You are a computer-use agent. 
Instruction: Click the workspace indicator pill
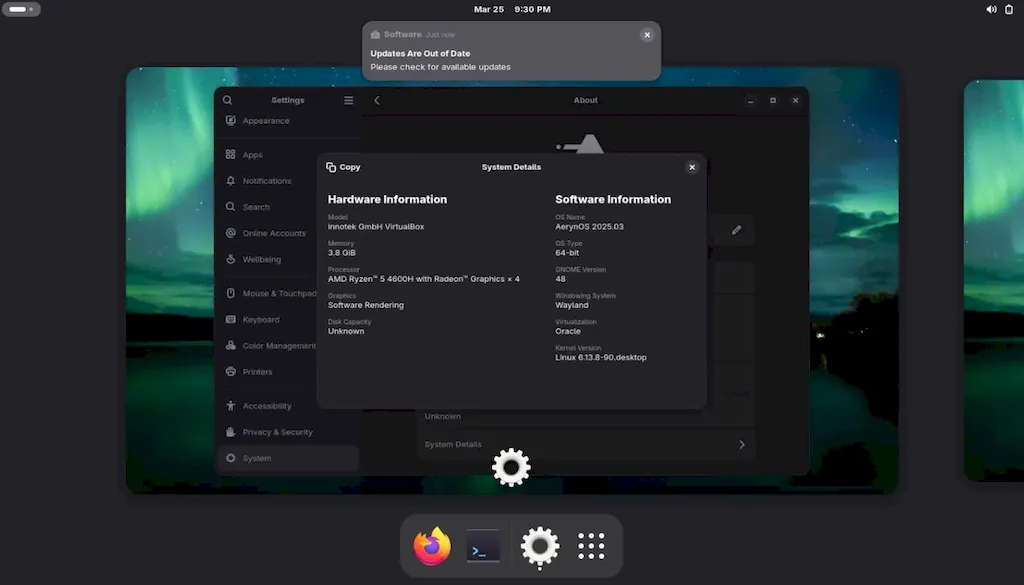21,9
